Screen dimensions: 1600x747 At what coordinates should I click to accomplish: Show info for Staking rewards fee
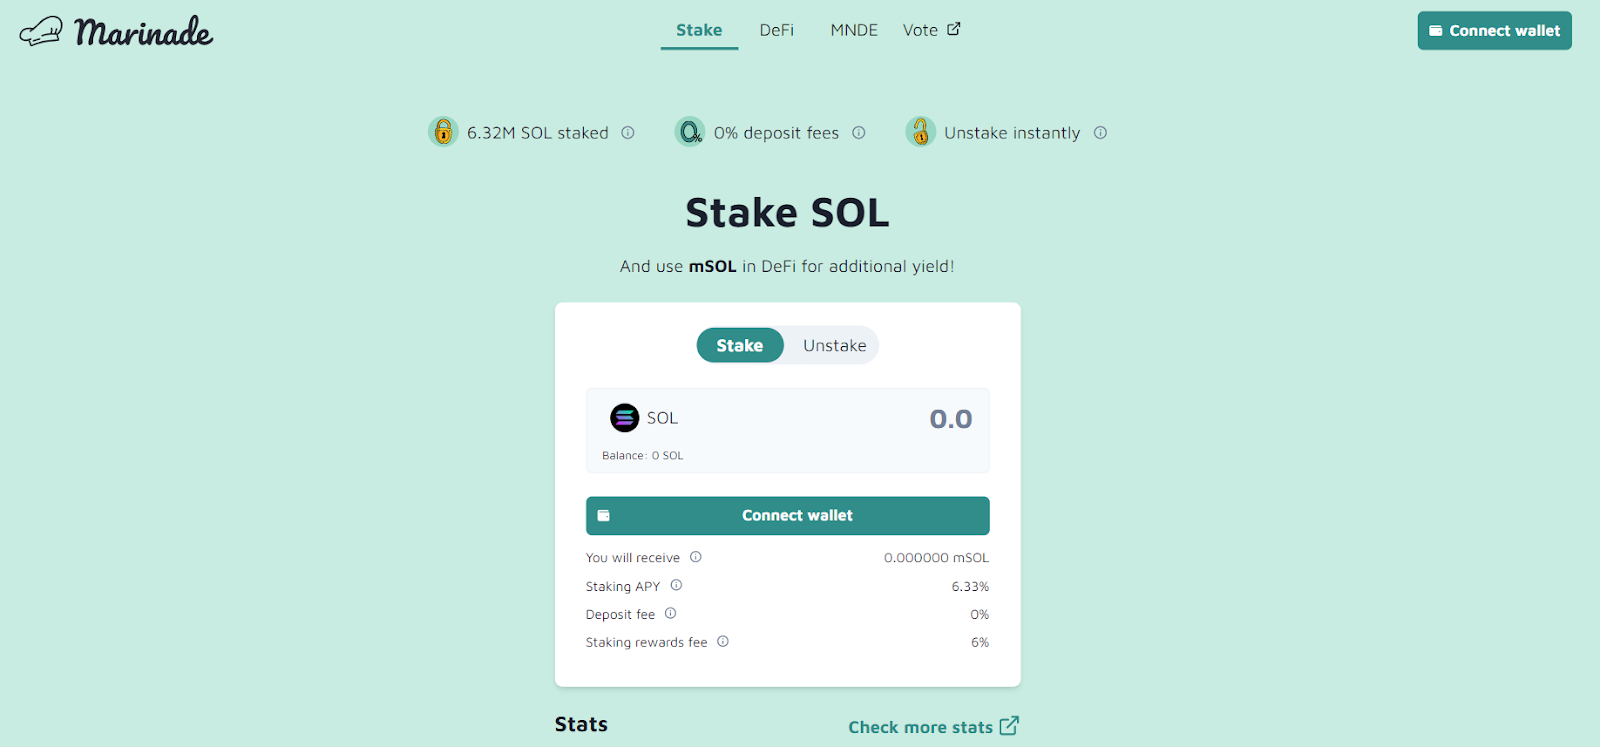pos(723,641)
